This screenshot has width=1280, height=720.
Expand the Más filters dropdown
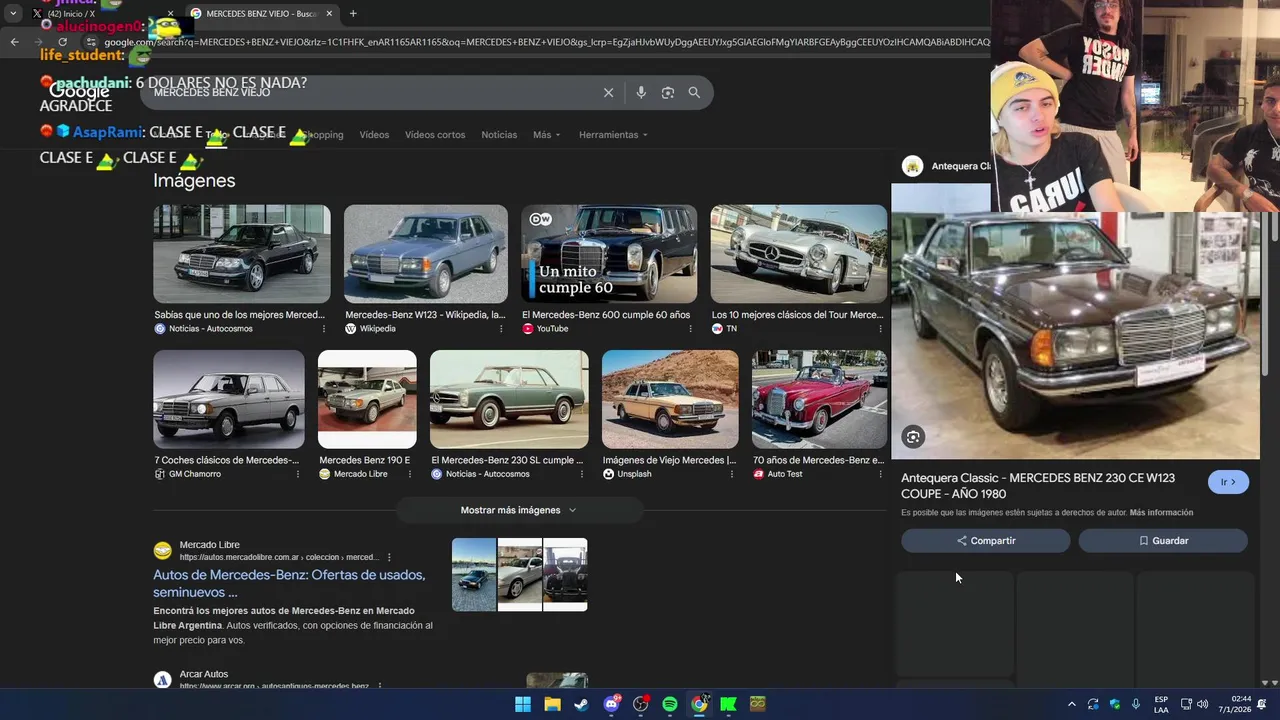point(547,135)
